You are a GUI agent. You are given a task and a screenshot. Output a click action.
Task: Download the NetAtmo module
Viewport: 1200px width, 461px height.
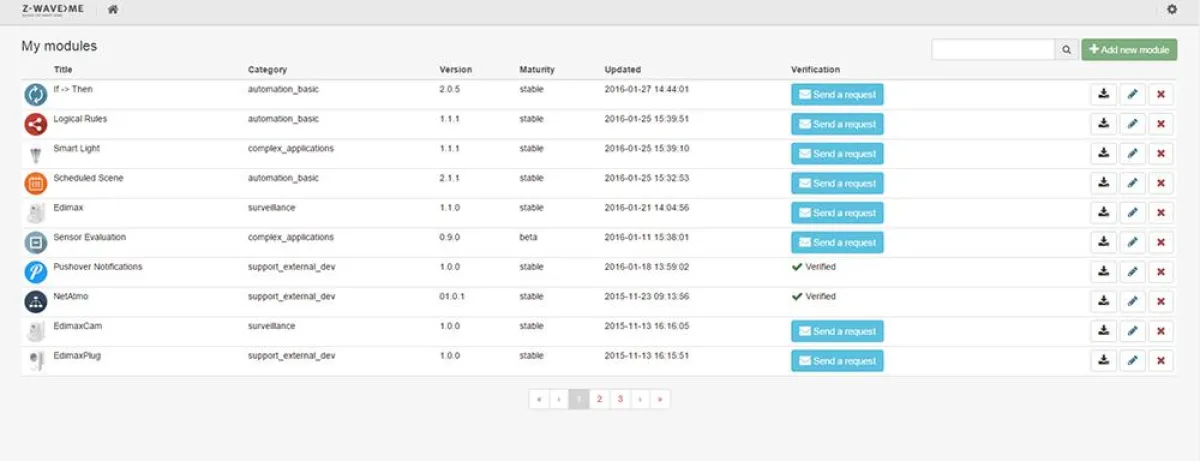tap(1103, 302)
